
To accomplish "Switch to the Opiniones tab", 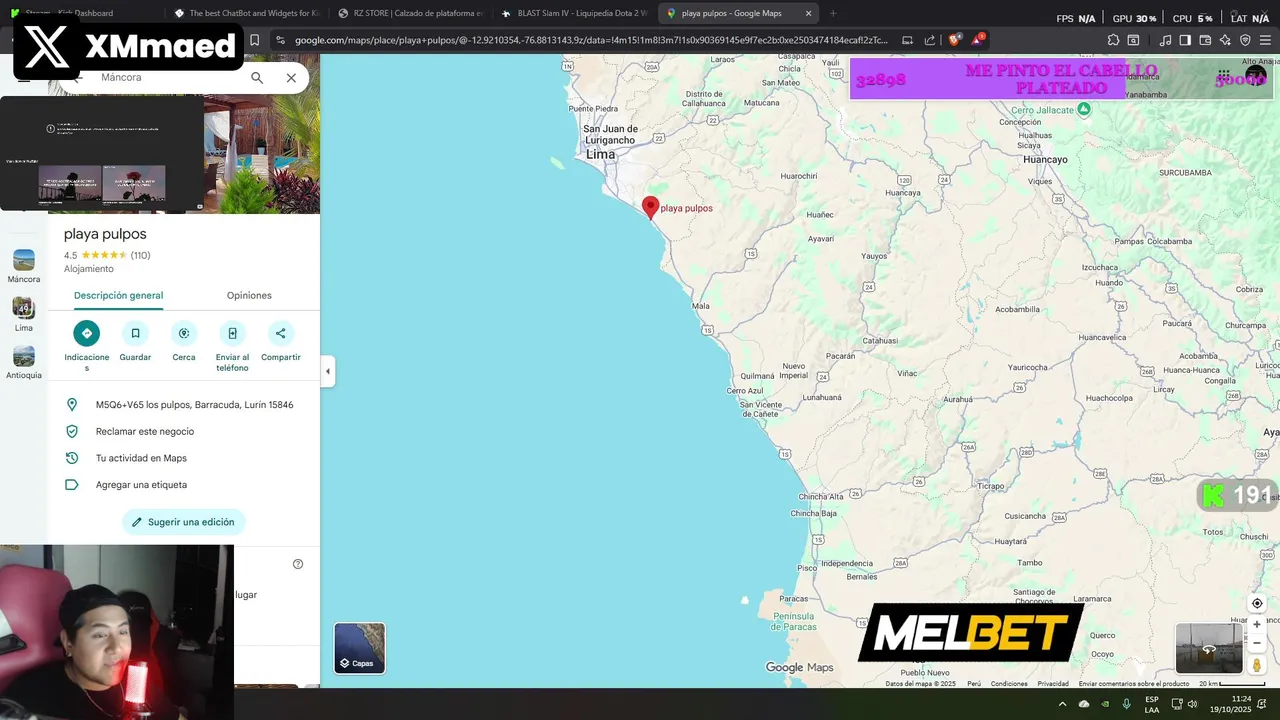I will click(249, 295).
